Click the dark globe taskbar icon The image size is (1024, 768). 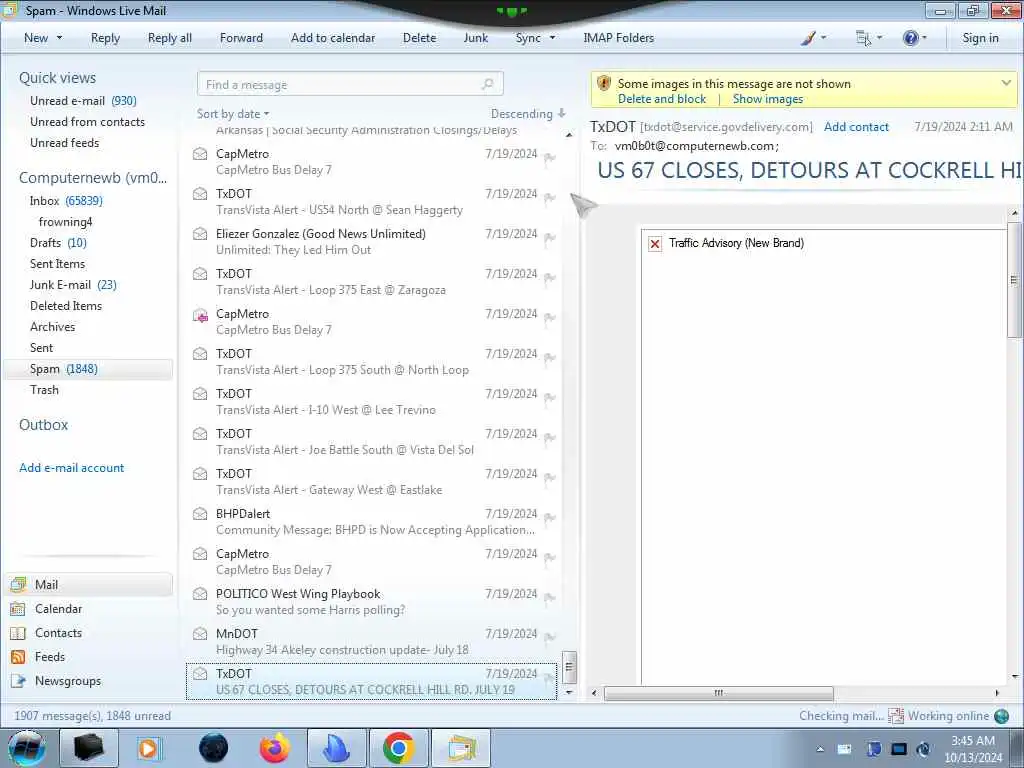tap(213, 748)
